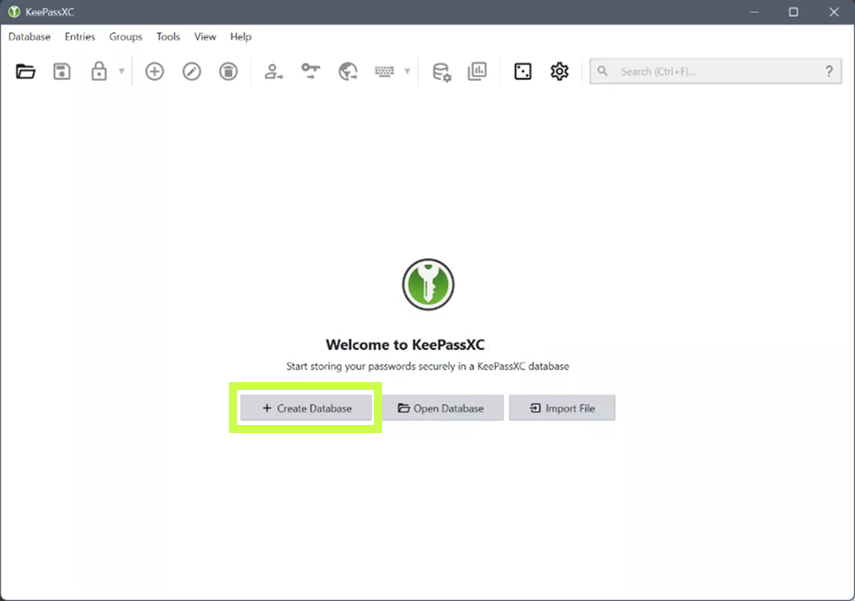Expand the lock database dropdown arrow
The height and width of the screenshot is (601, 855).
coord(122,71)
